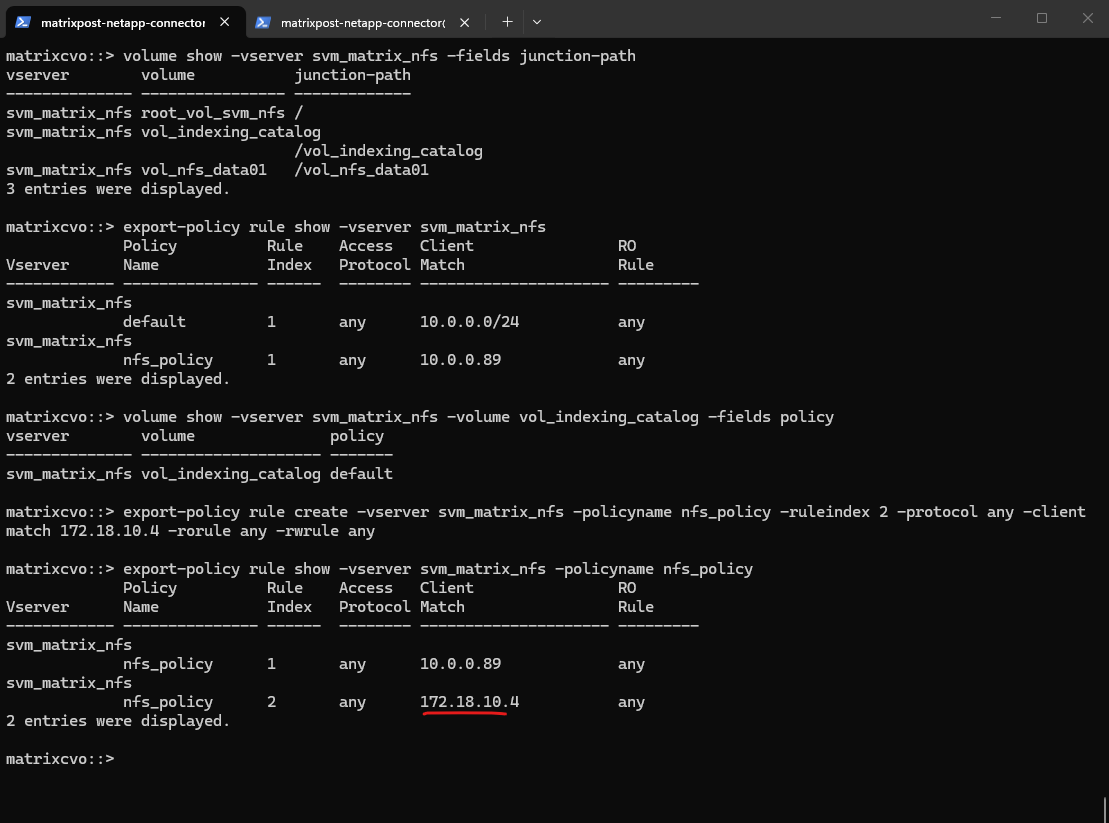Open a new tab with the plus button
The width and height of the screenshot is (1109, 823).
[507, 22]
